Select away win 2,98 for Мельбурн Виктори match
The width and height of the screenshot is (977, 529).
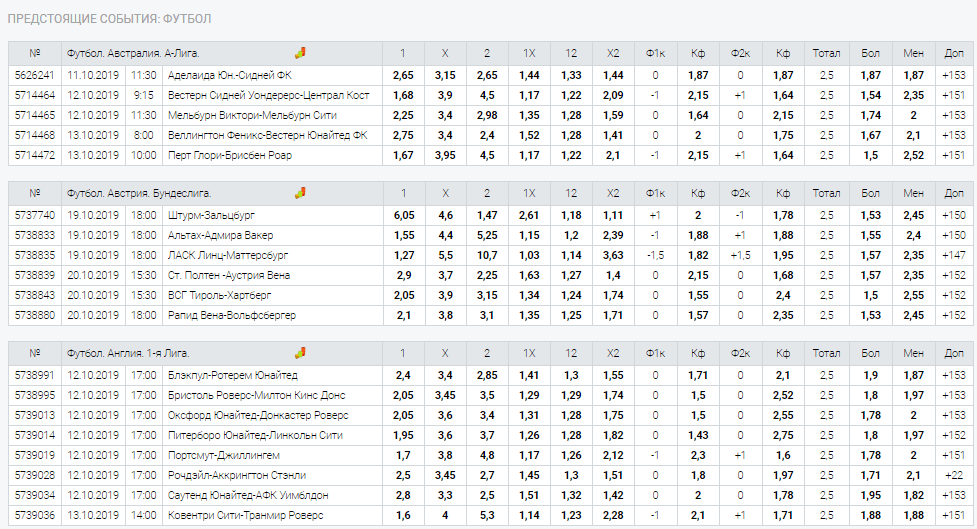click(x=487, y=115)
